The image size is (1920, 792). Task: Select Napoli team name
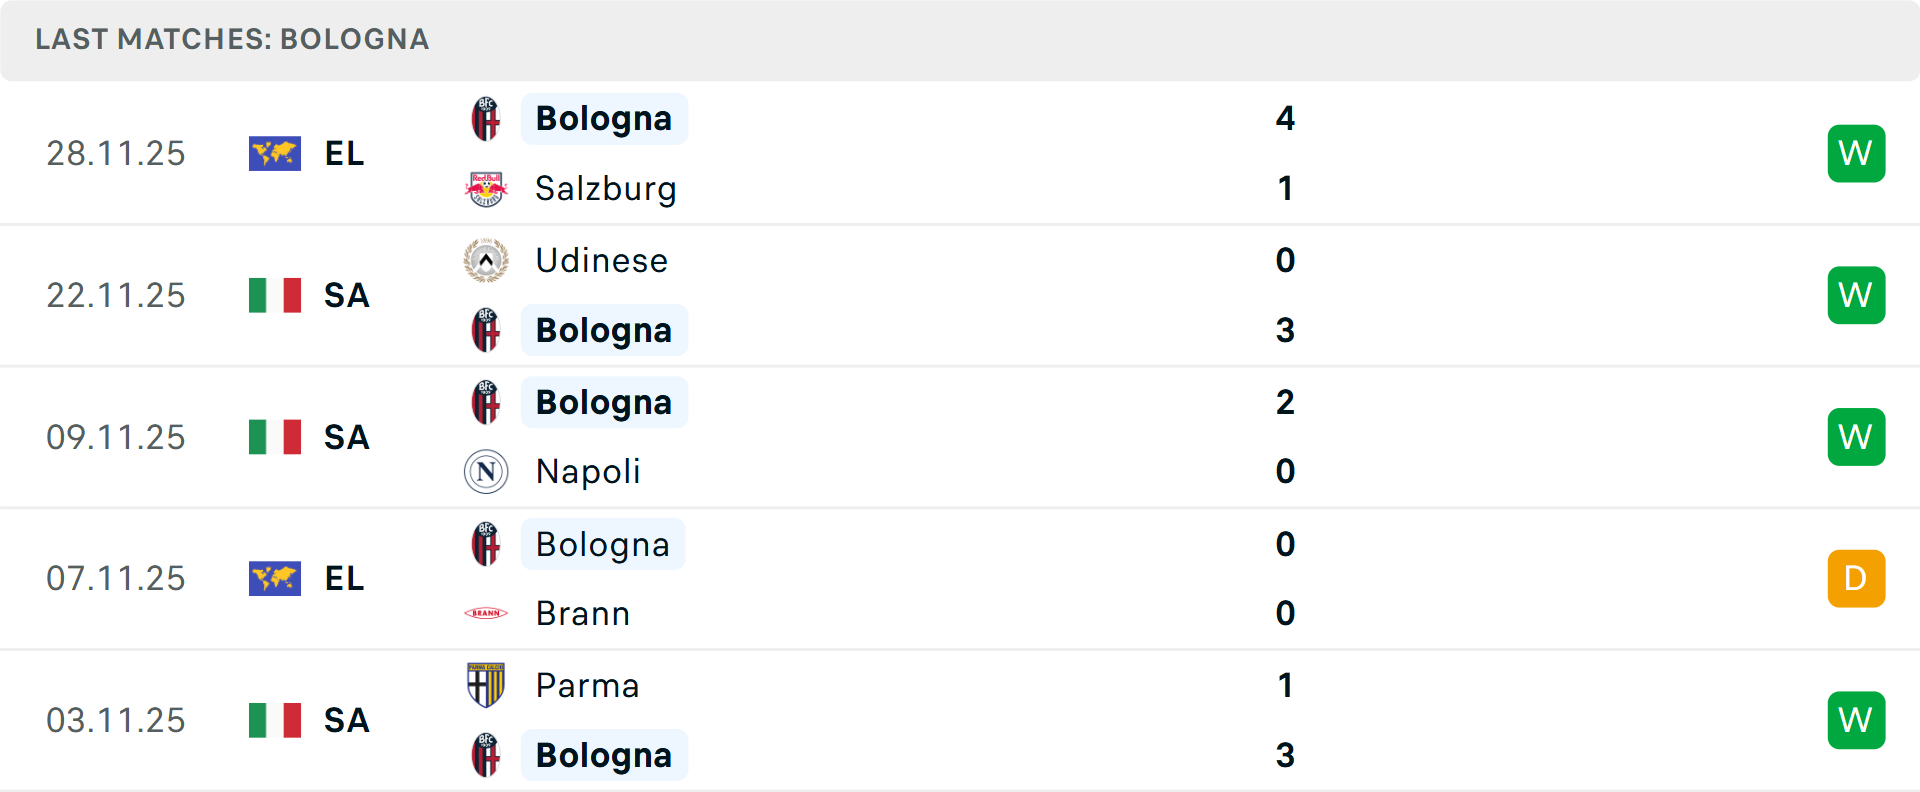click(588, 471)
